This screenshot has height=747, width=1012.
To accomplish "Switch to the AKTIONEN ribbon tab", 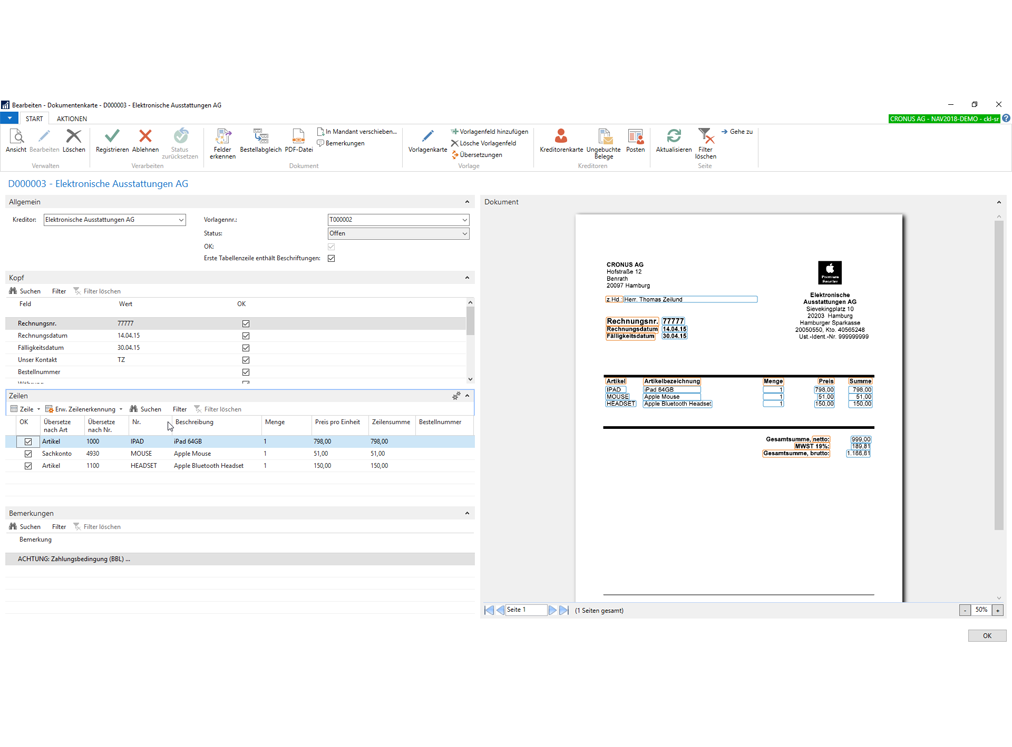I will coord(72,119).
